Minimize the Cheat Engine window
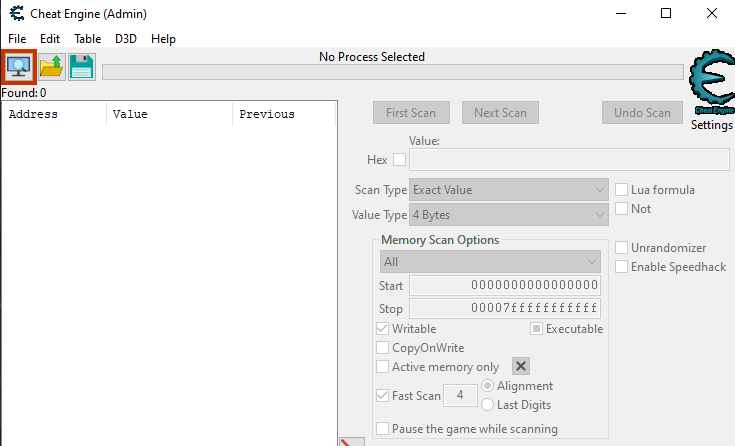The image size is (735, 446). [x=621, y=14]
